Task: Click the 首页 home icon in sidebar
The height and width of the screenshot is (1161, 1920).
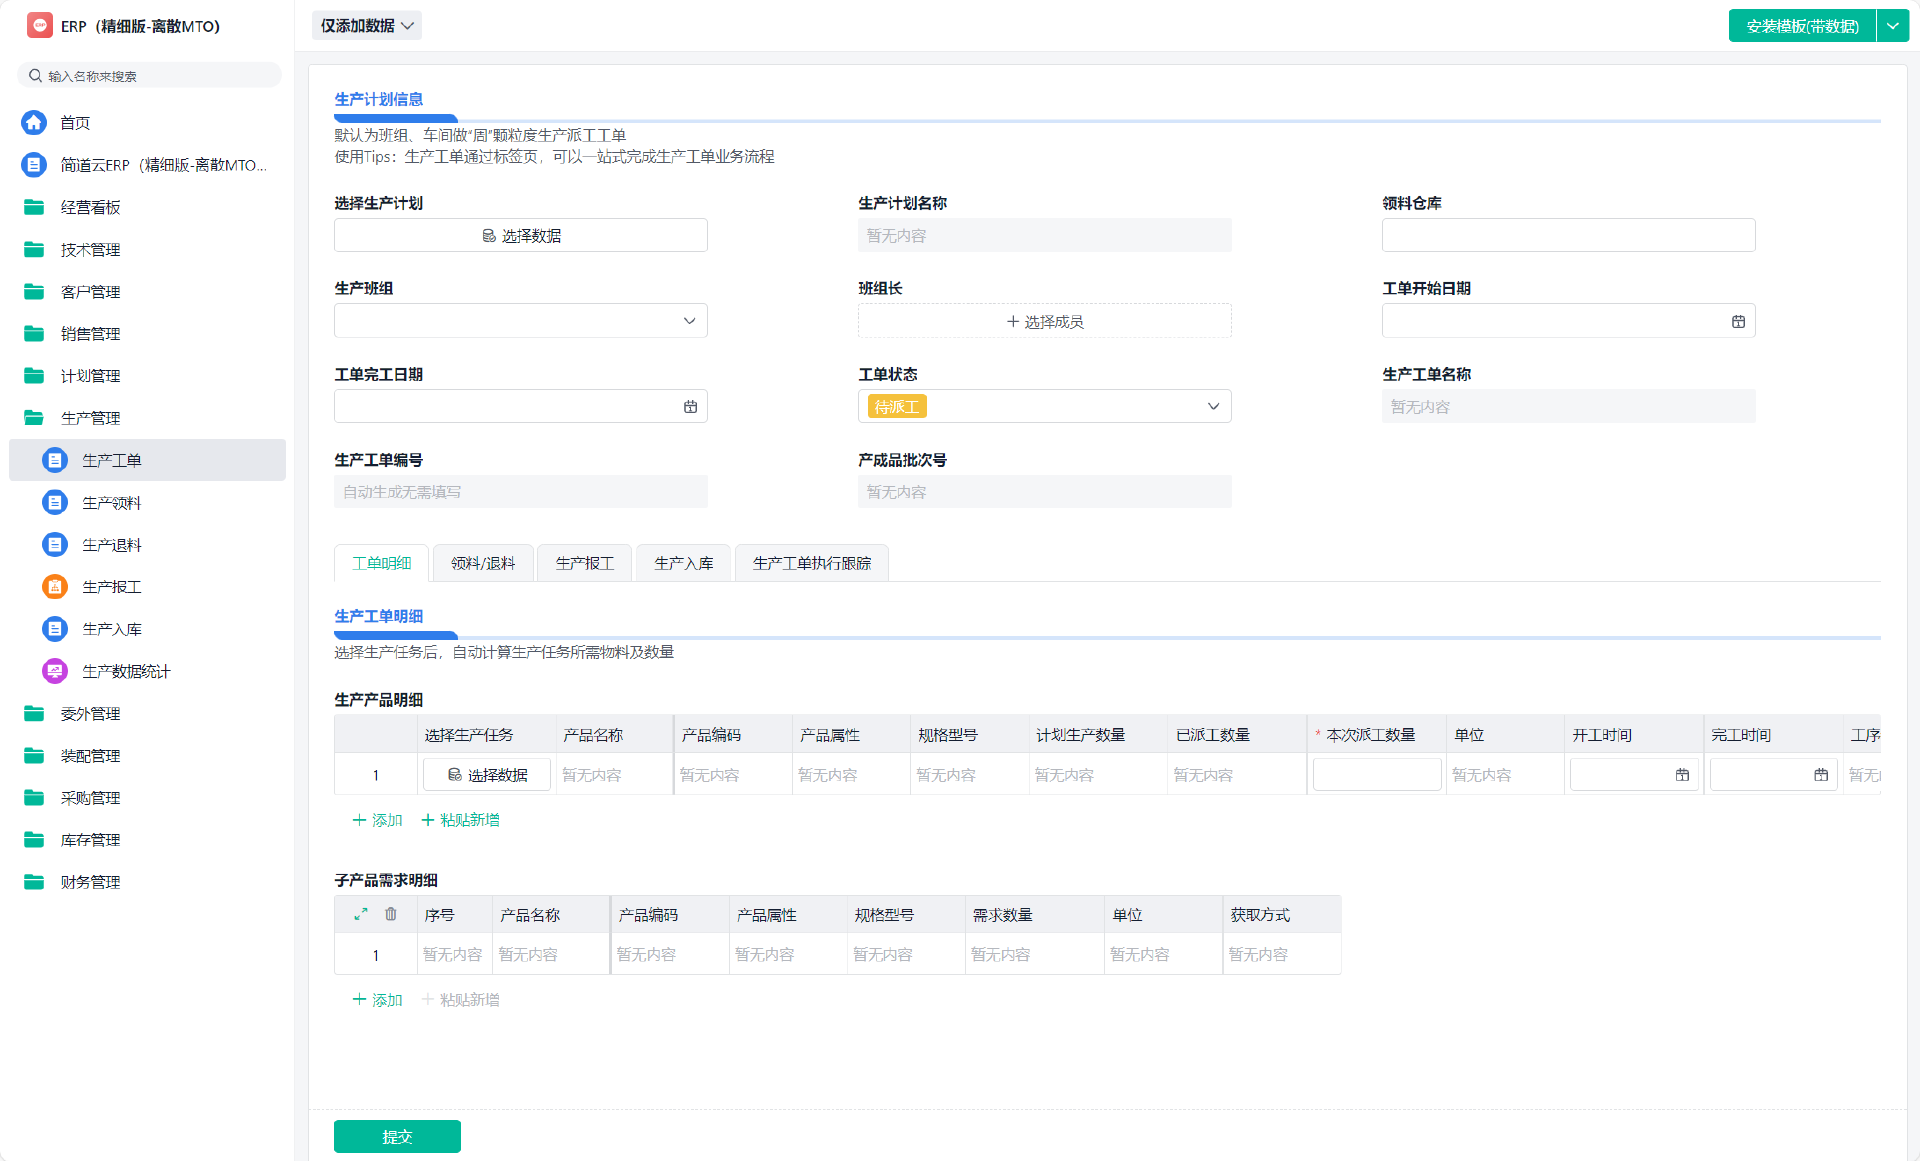Action: [34, 122]
